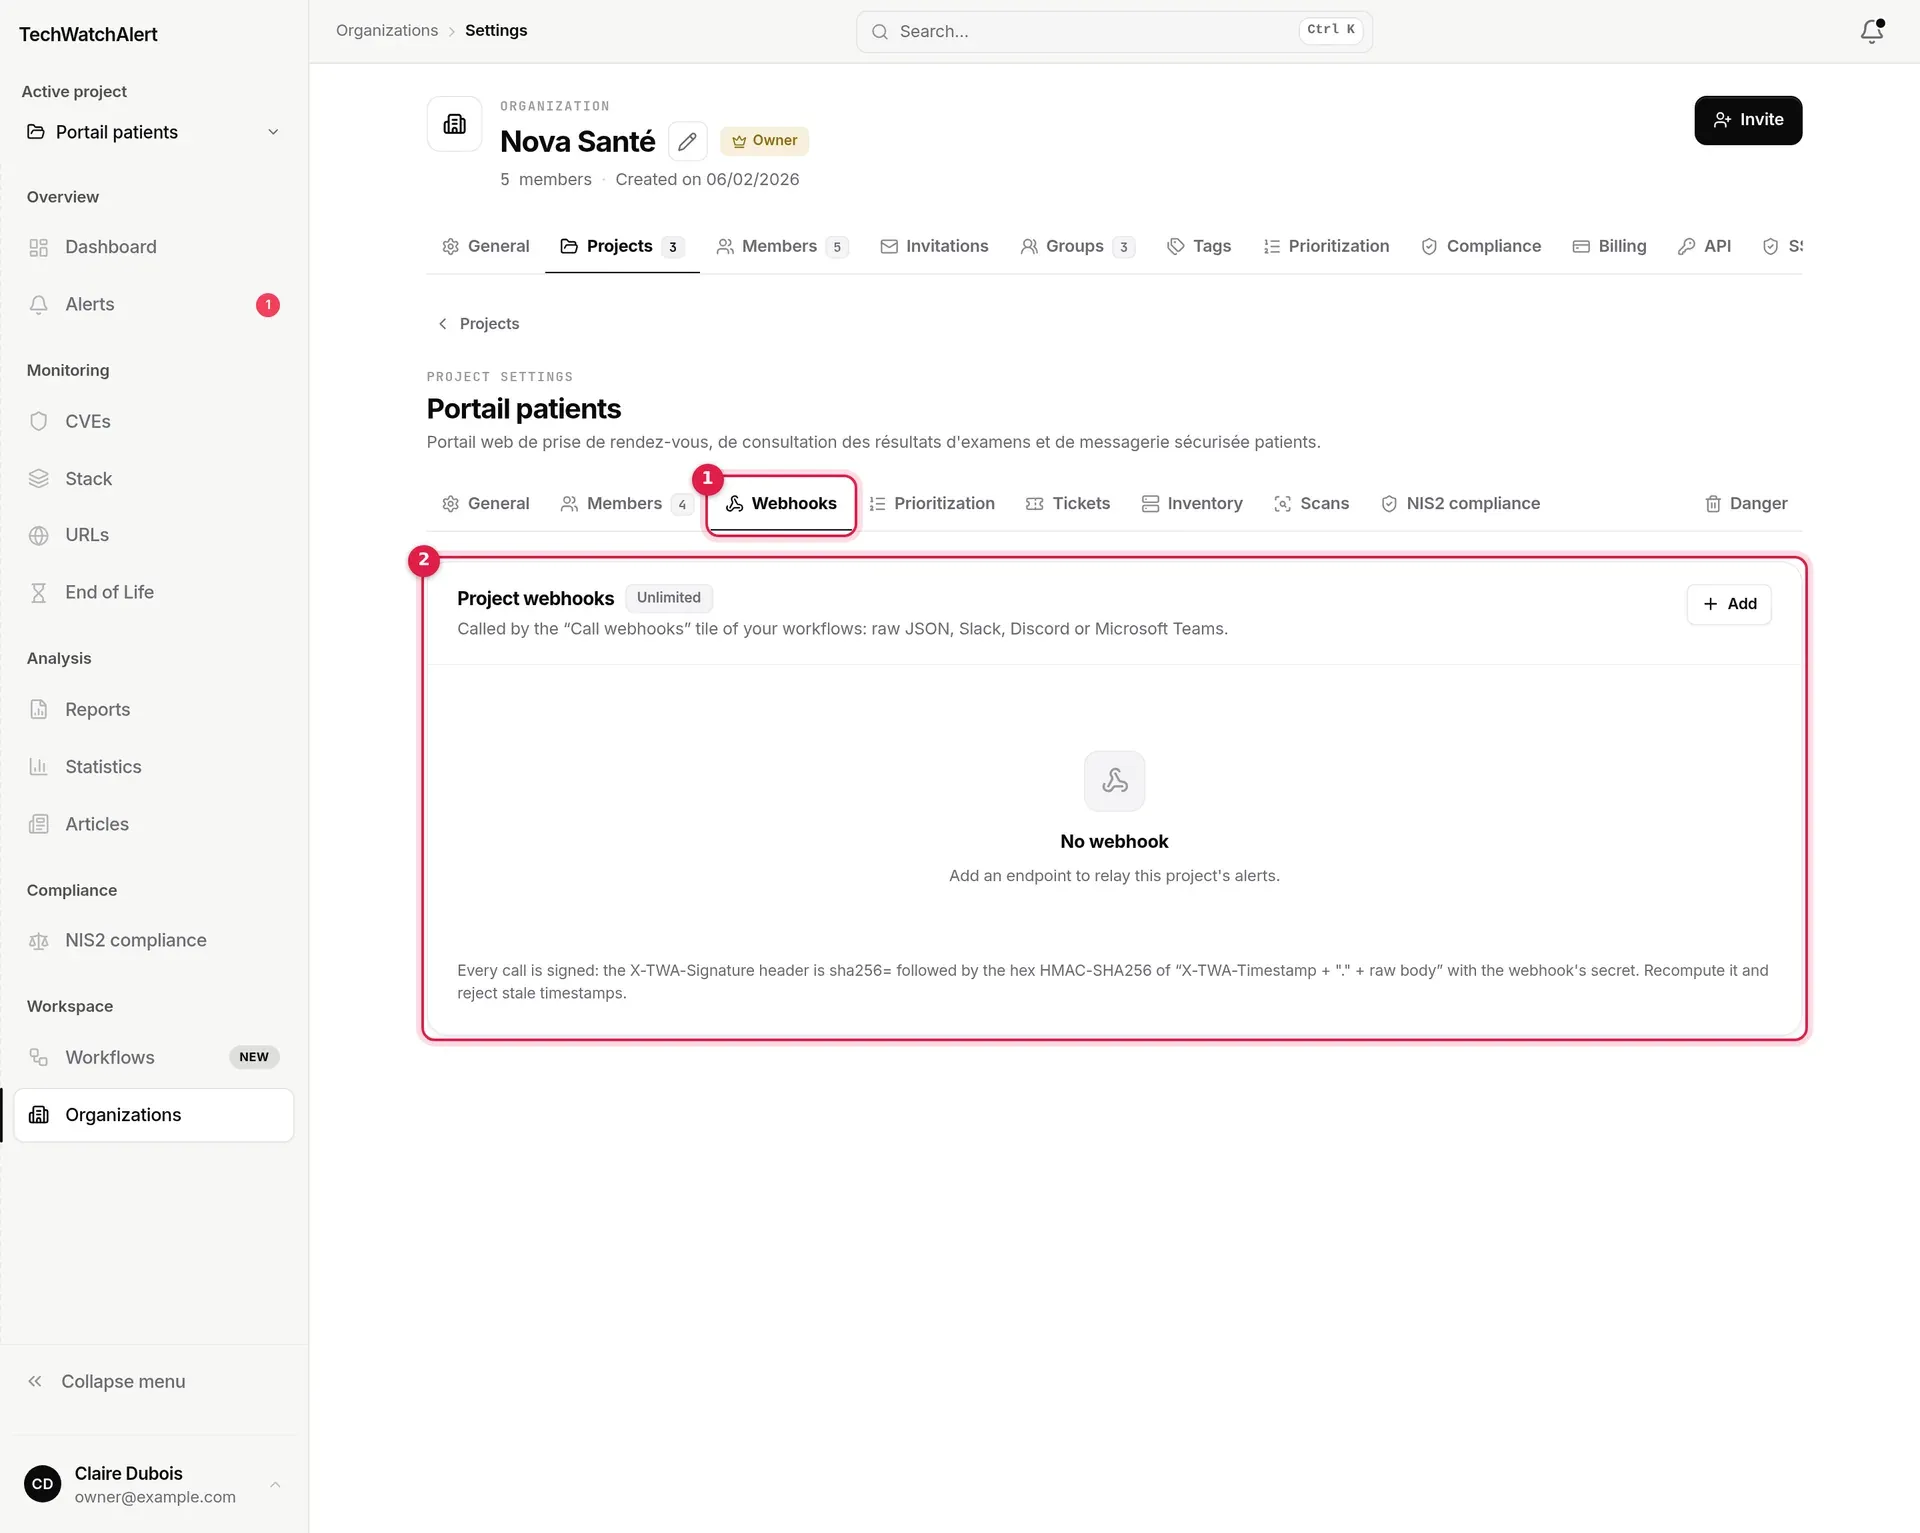Expand the Portail patients project selector
Screen dimensions: 1920x1533
[x=153, y=132]
